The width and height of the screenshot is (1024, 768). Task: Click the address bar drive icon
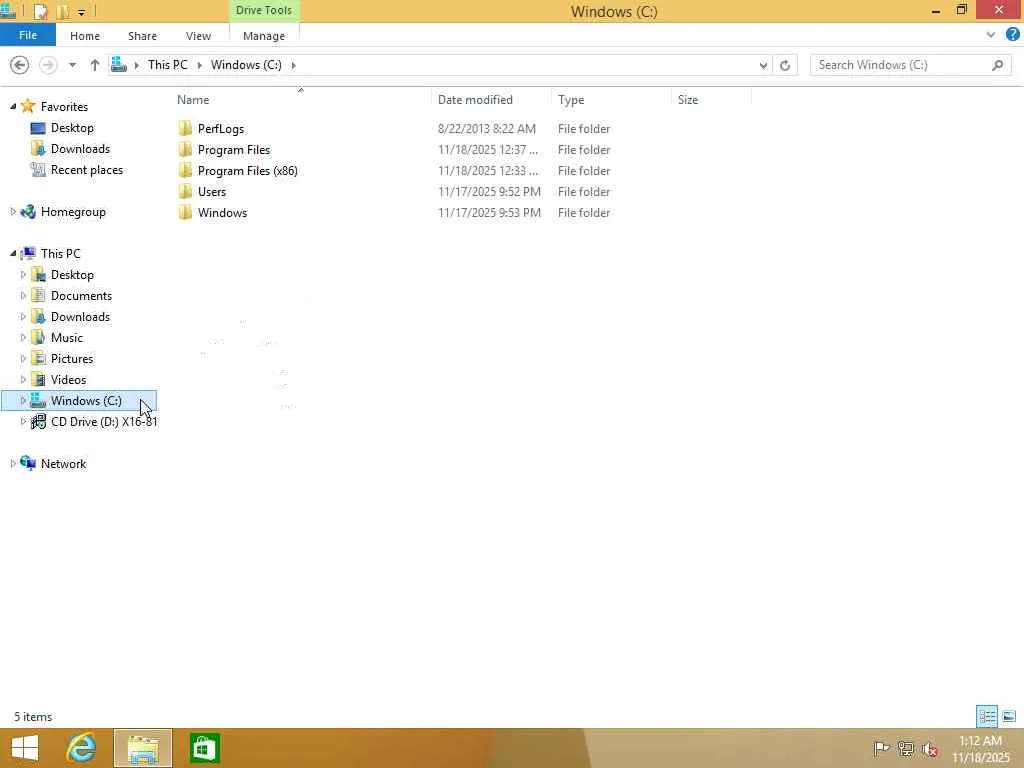119,65
